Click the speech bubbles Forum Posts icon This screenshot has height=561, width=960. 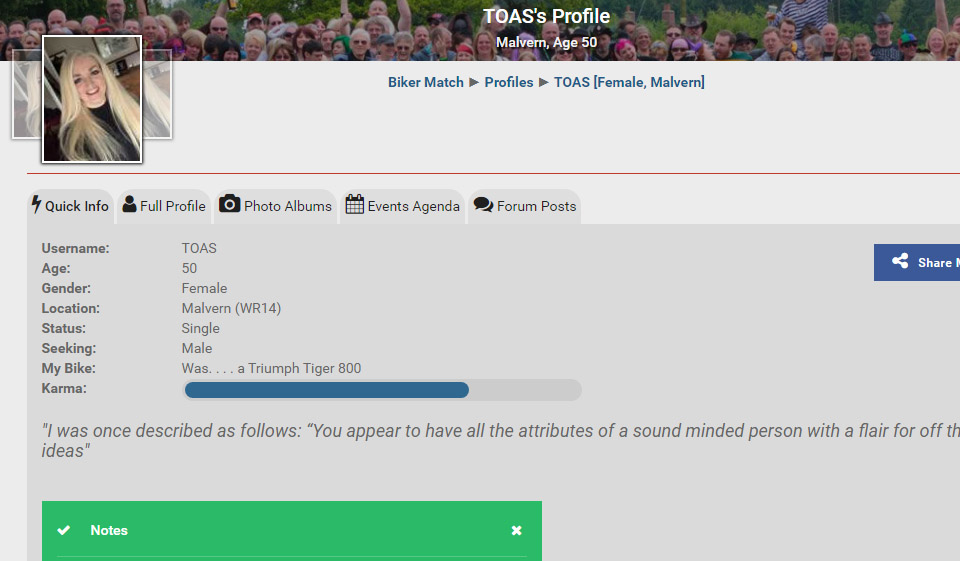coord(483,205)
